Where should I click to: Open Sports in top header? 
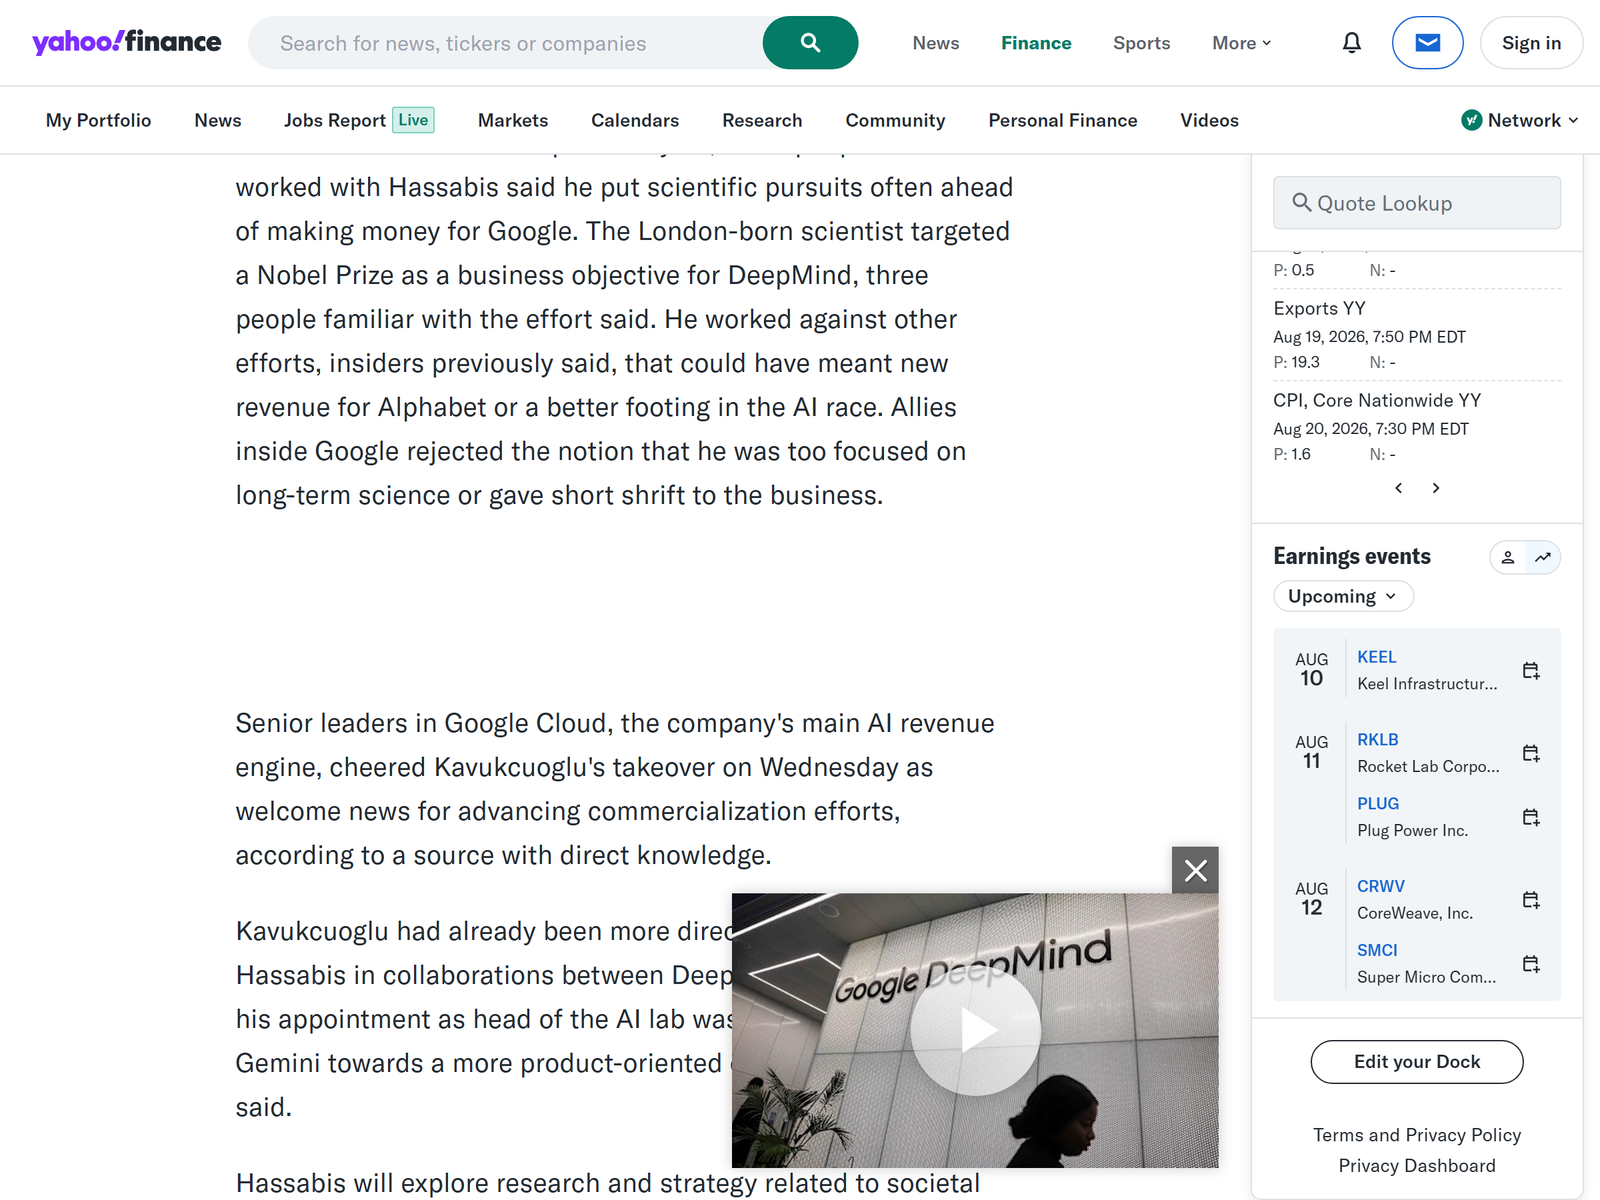pos(1141,43)
